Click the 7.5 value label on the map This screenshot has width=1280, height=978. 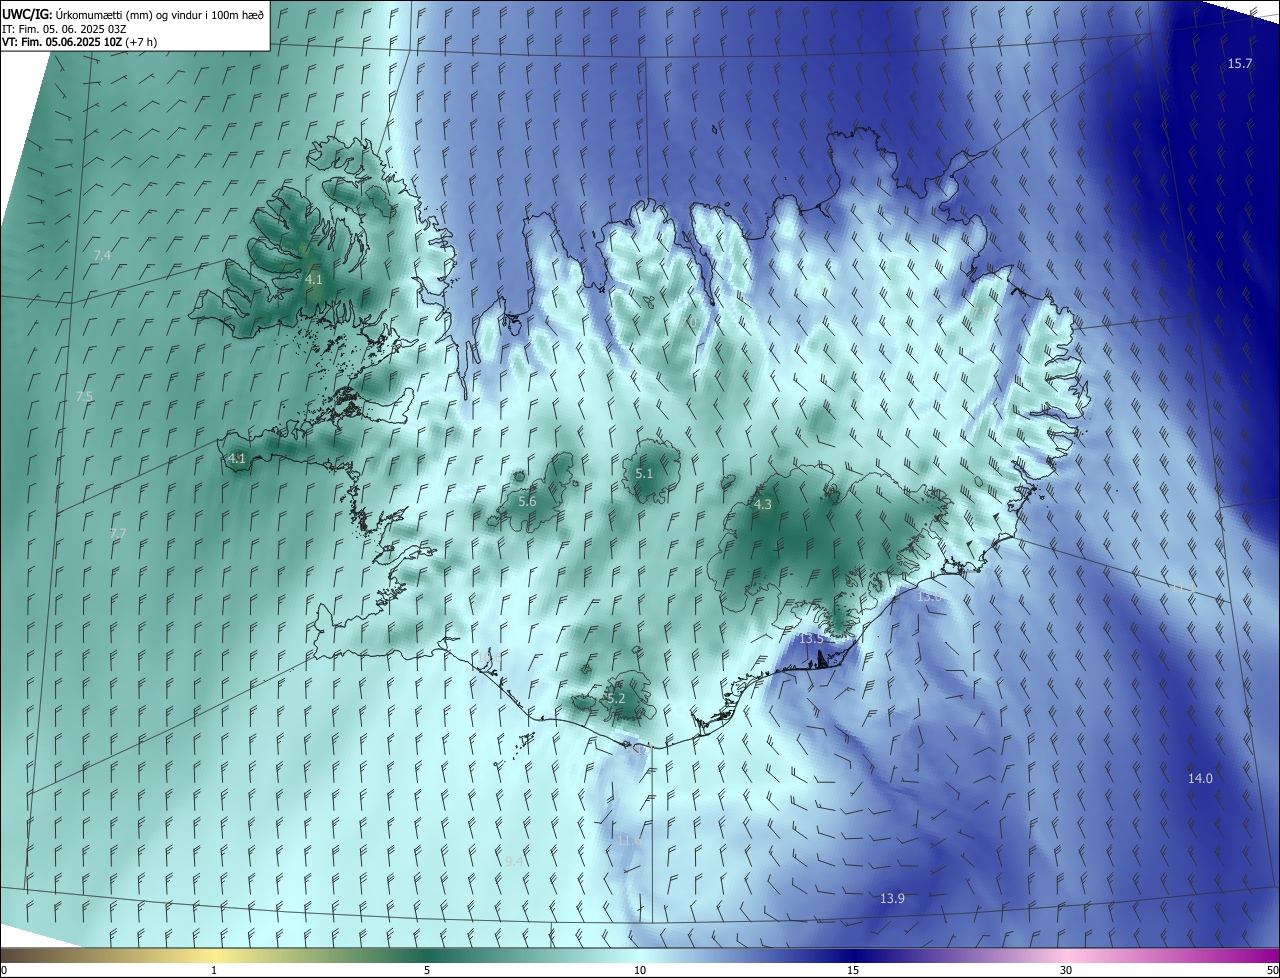[84, 397]
